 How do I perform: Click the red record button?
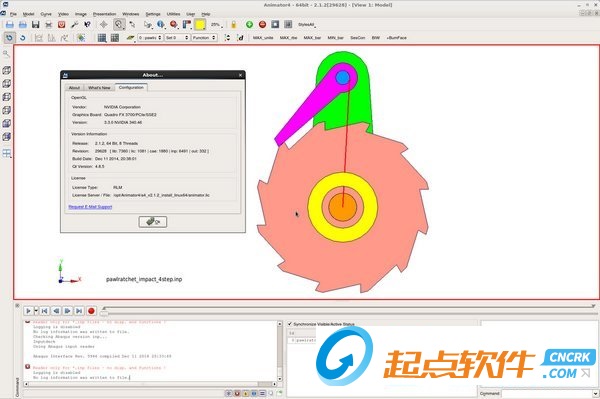click(x=91, y=311)
